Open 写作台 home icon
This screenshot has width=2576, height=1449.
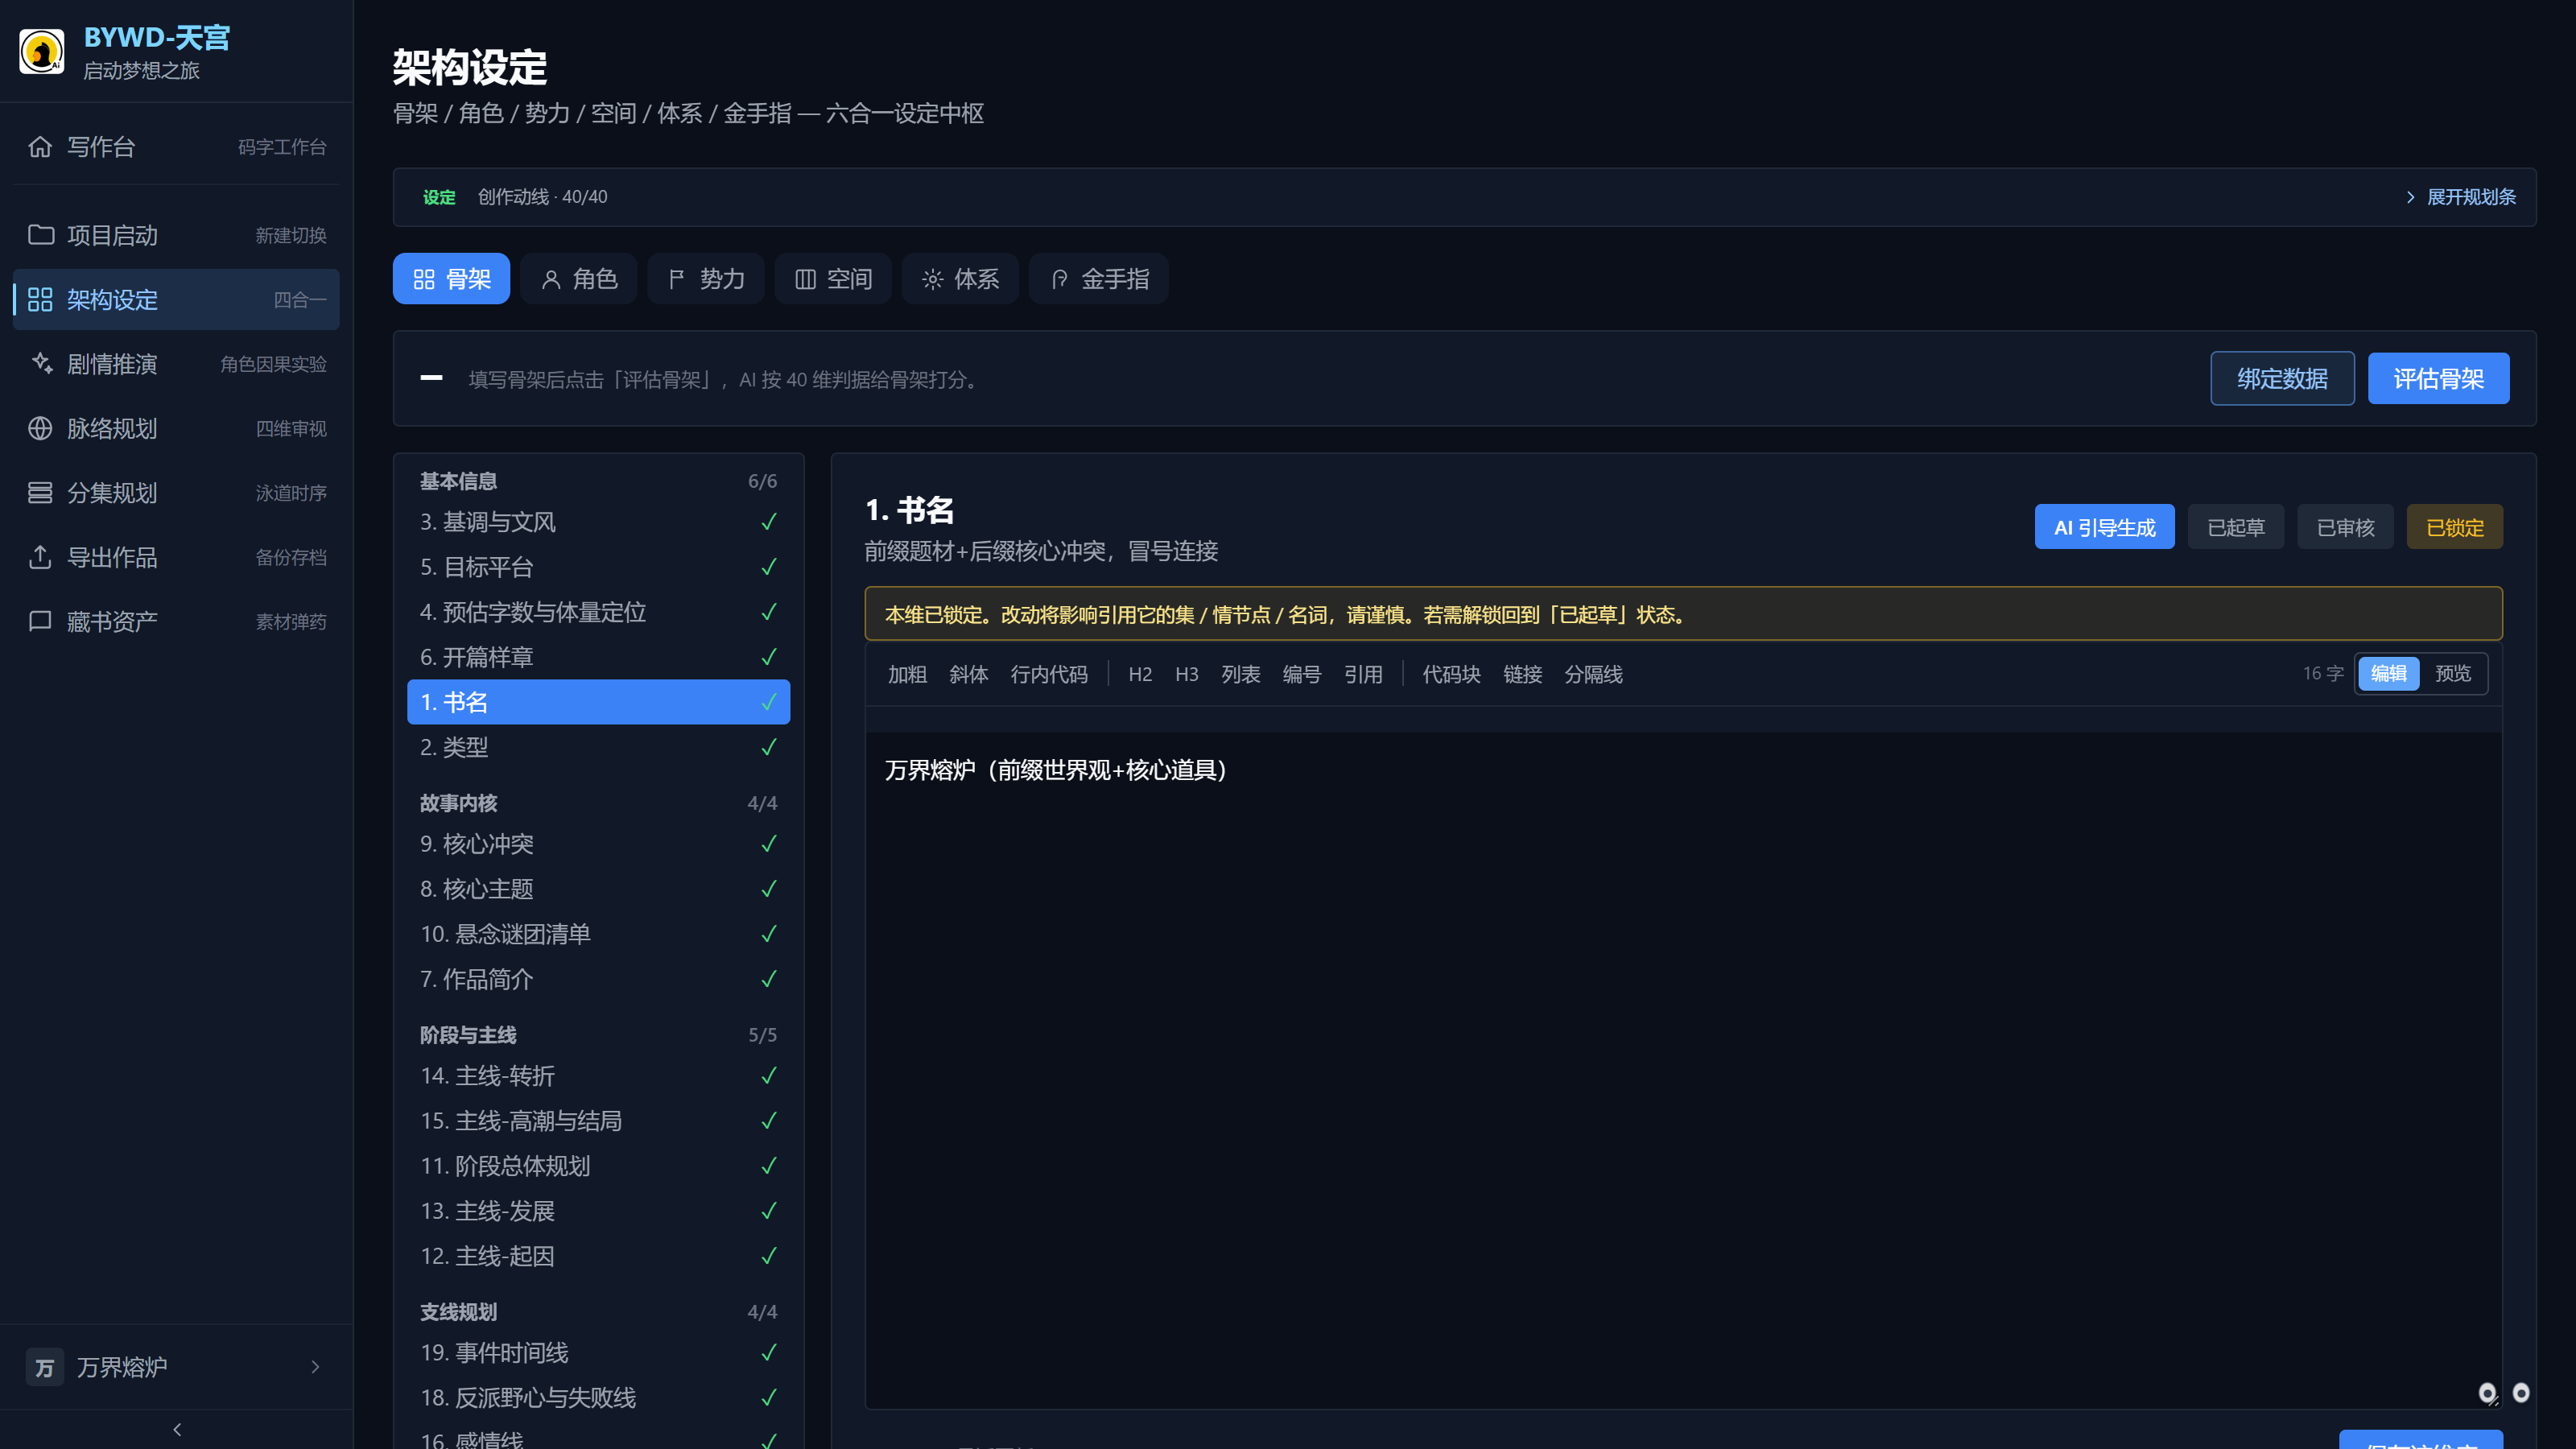(40, 147)
